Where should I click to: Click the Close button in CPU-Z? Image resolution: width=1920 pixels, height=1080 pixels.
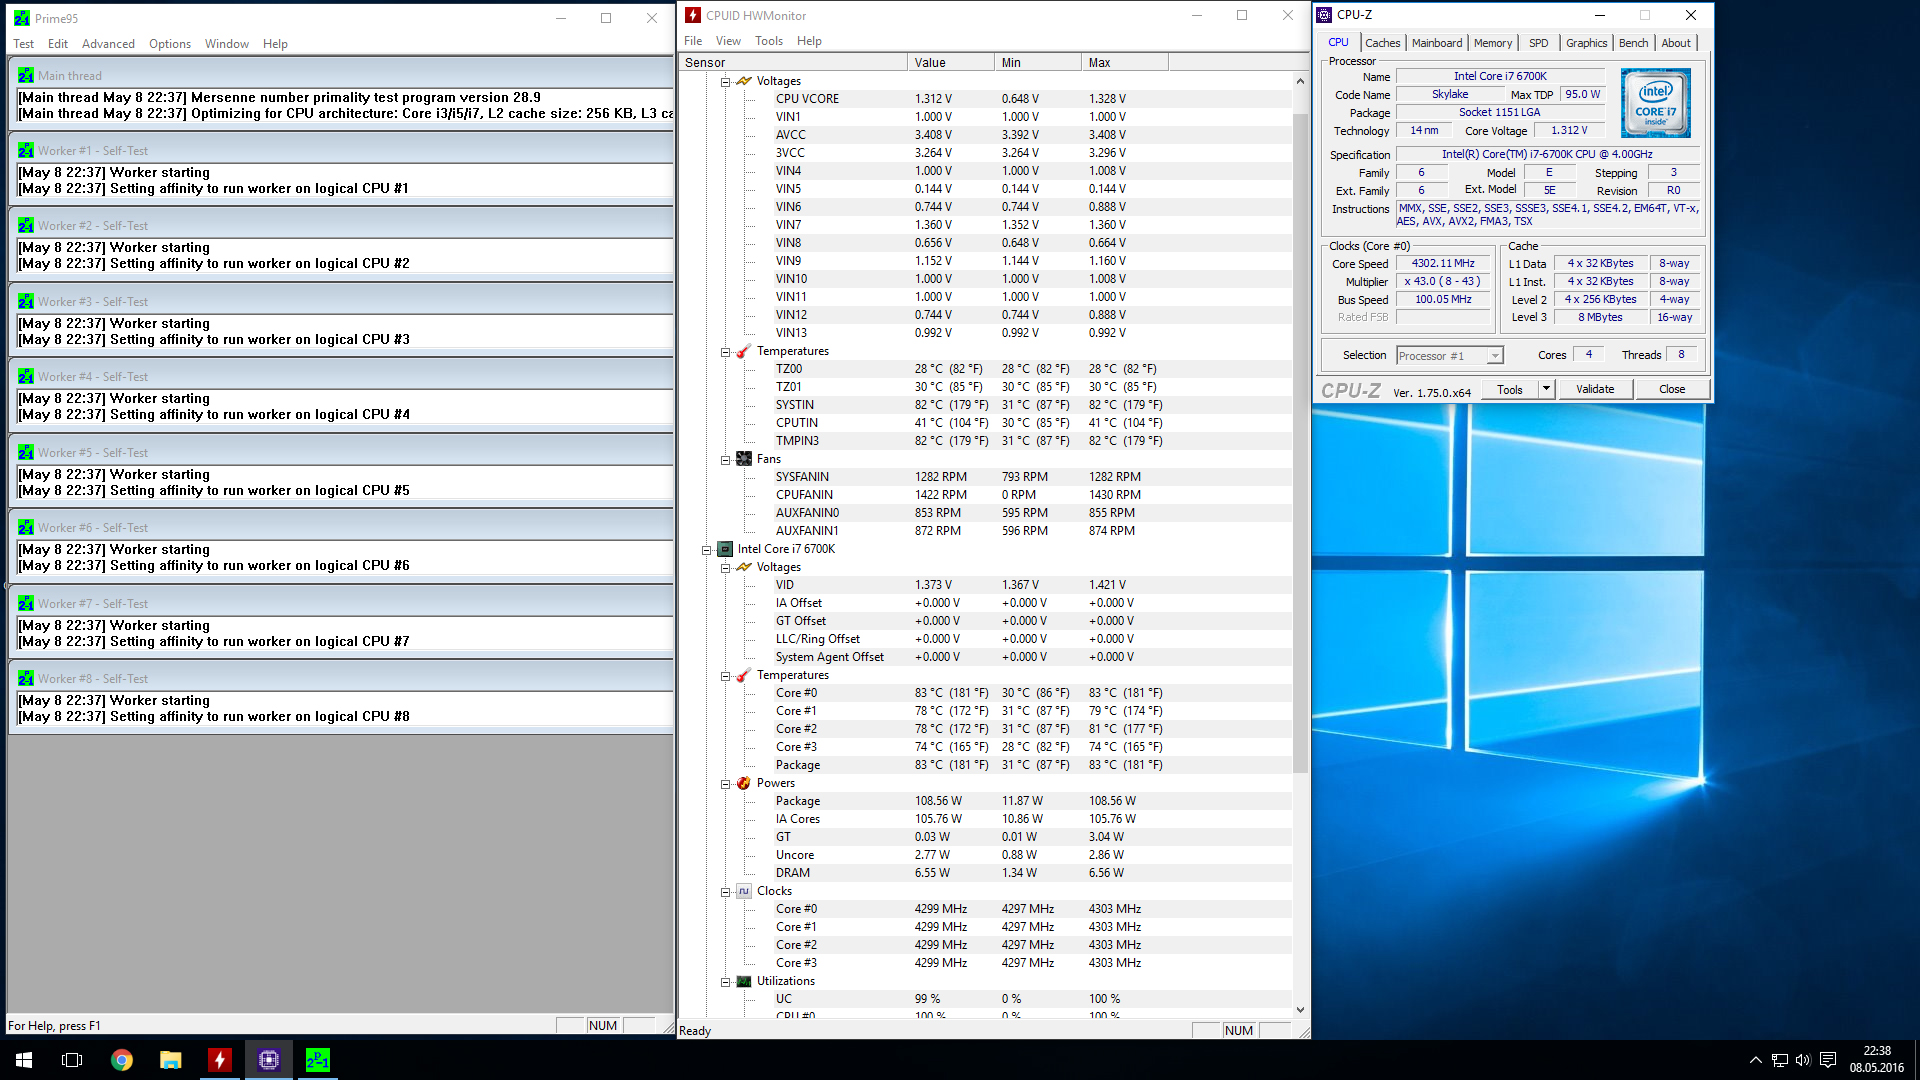pyautogui.click(x=1672, y=389)
